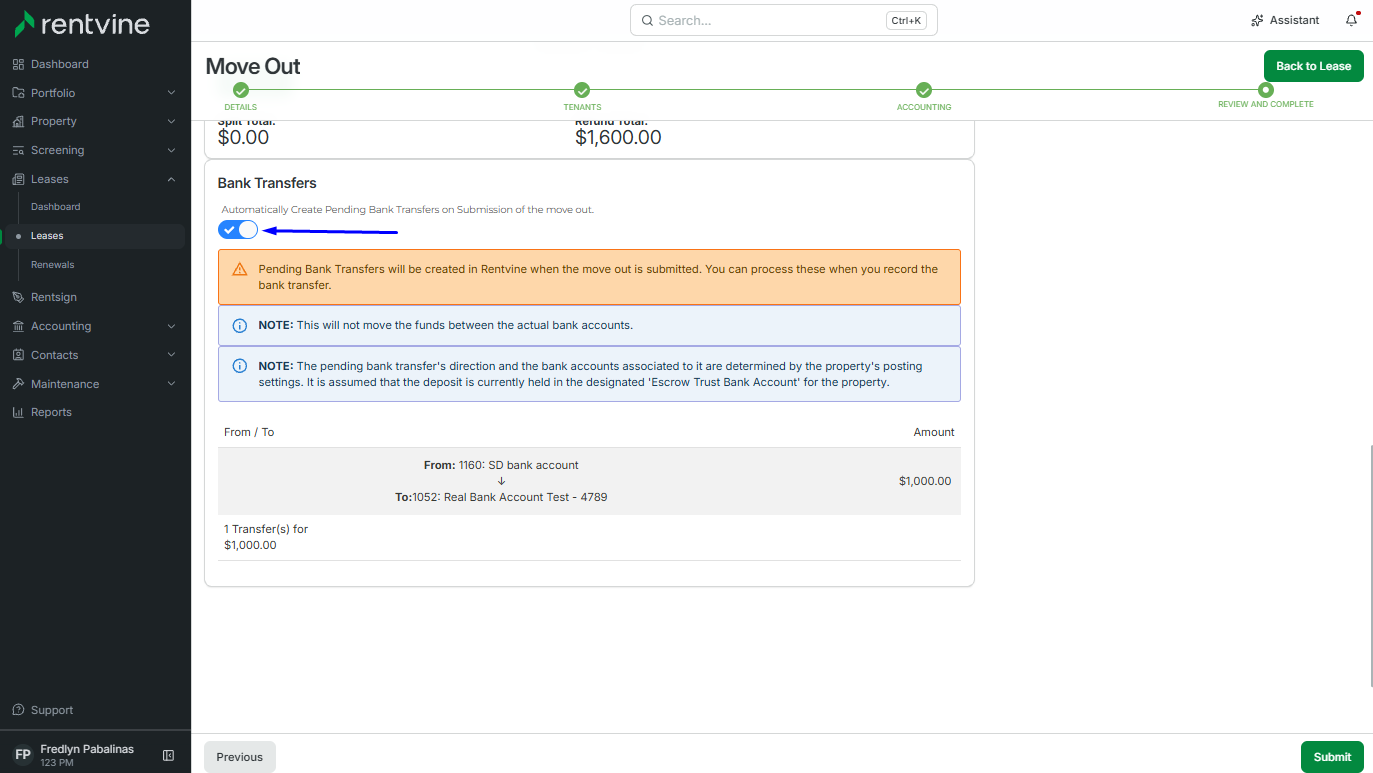
Task: Submit the move out
Action: coord(1332,757)
